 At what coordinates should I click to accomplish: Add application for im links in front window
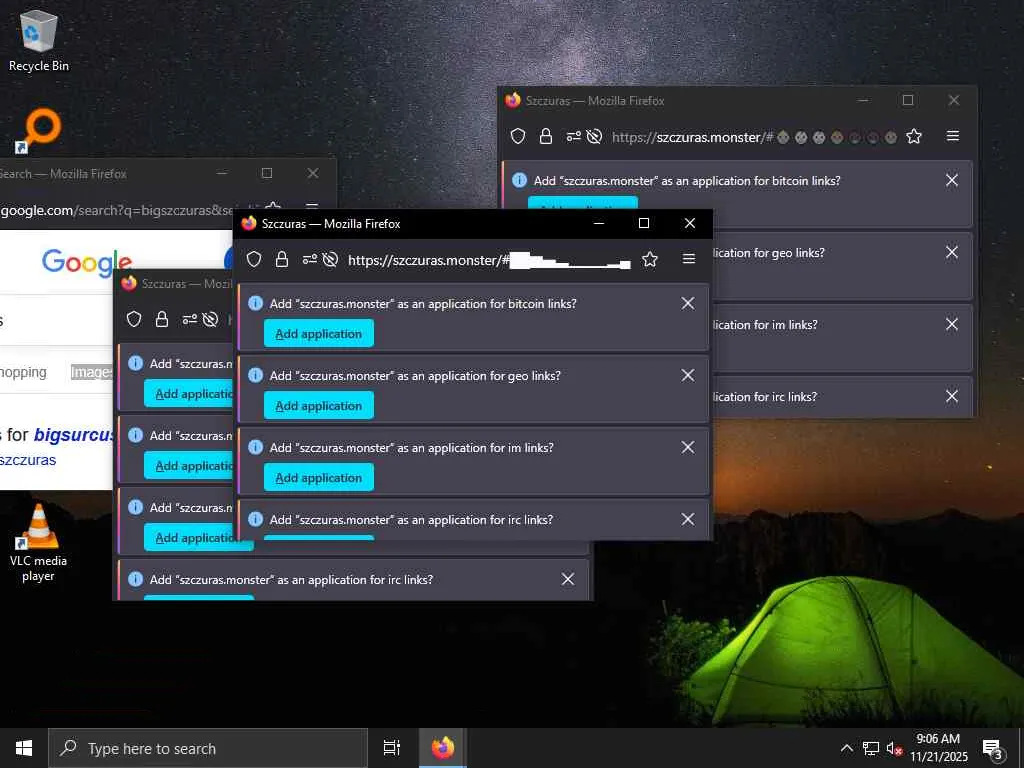point(319,477)
